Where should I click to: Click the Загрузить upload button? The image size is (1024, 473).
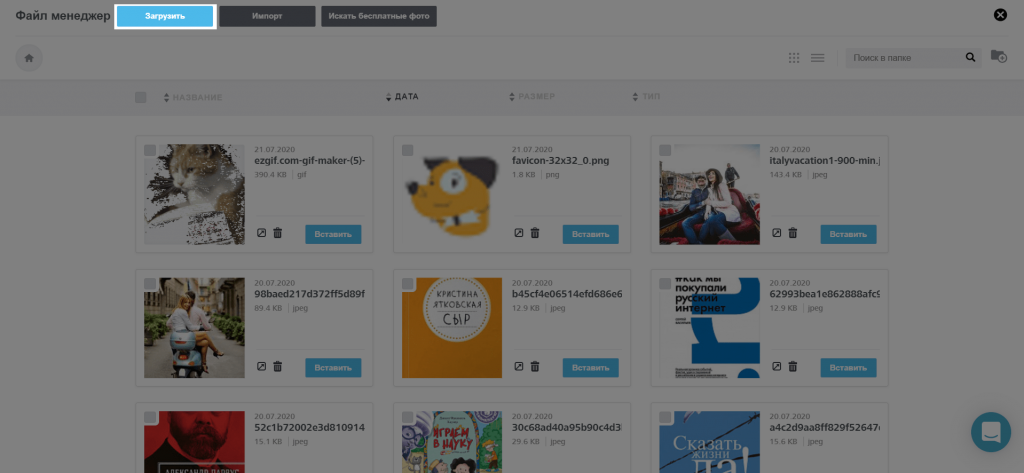click(165, 16)
